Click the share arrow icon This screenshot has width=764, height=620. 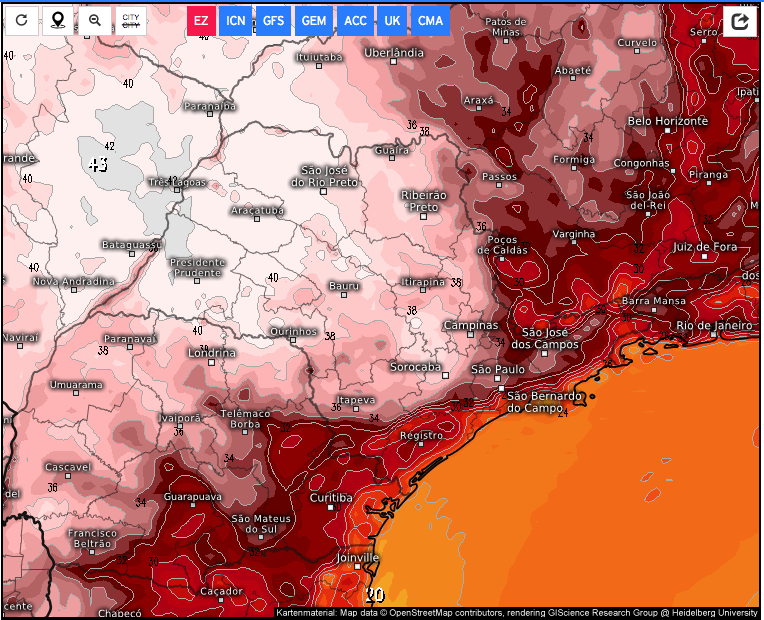[x=740, y=21]
